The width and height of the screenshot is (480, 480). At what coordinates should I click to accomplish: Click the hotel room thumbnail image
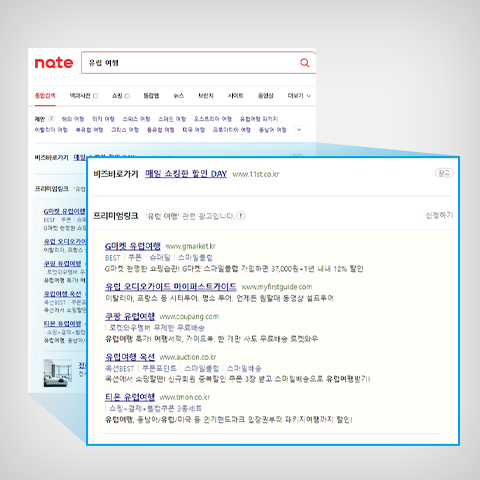tap(58, 373)
